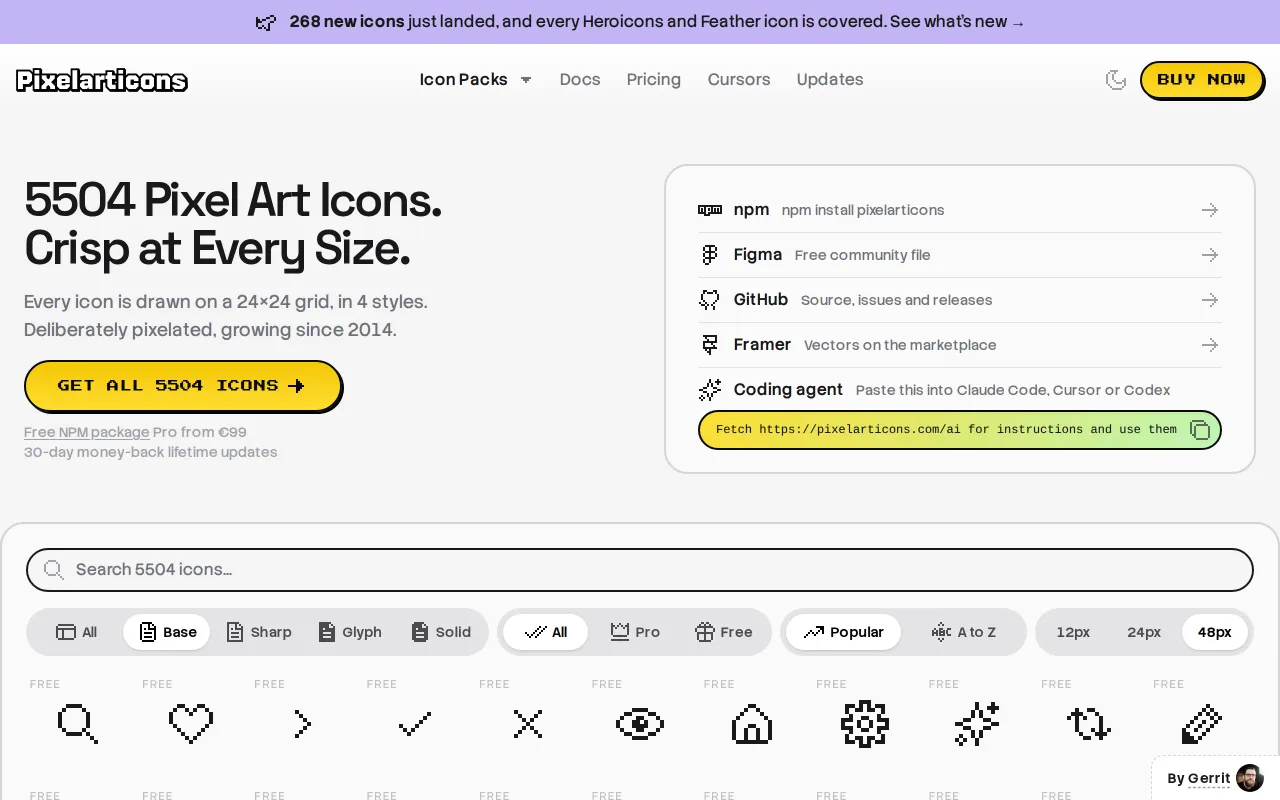Show only Free icons
Viewport: 1280px width, 800px height.
pyautogui.click(x=723, y=632)
